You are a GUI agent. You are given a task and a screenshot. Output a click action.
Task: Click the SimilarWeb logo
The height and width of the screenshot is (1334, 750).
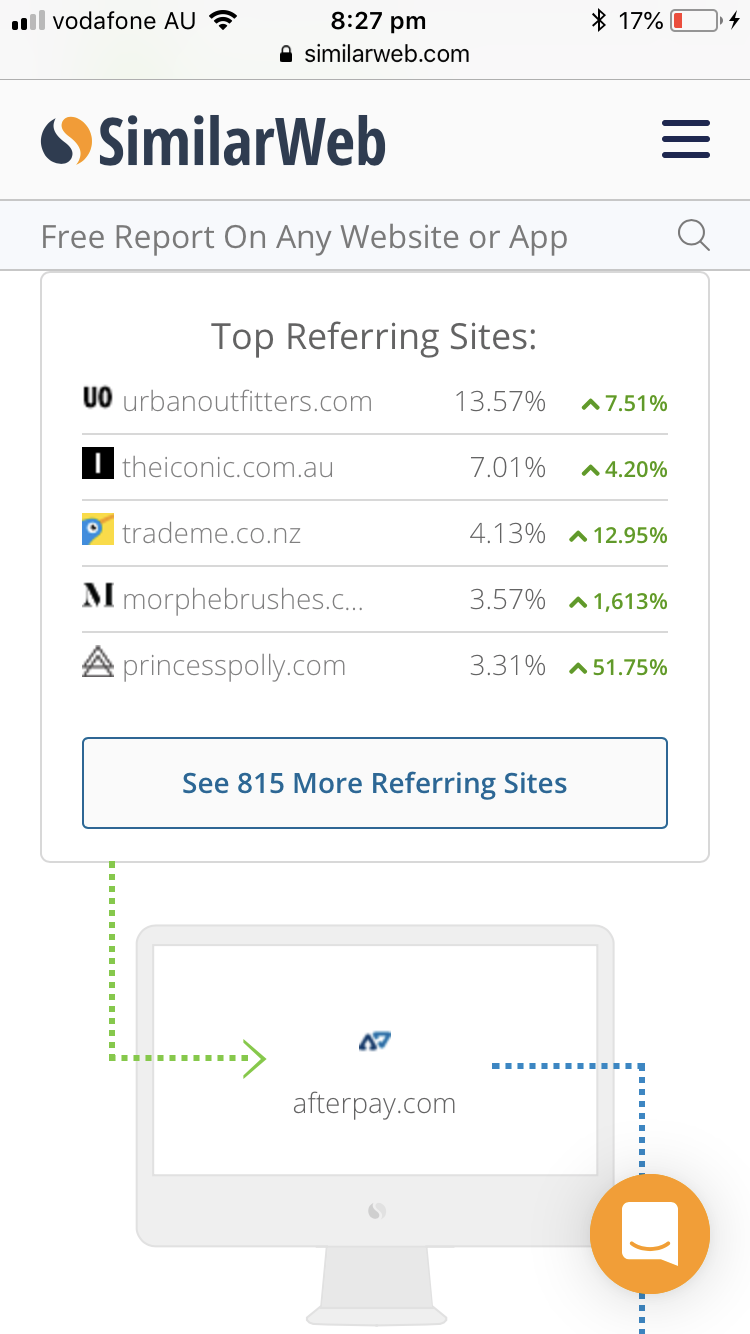pos(213,140)
